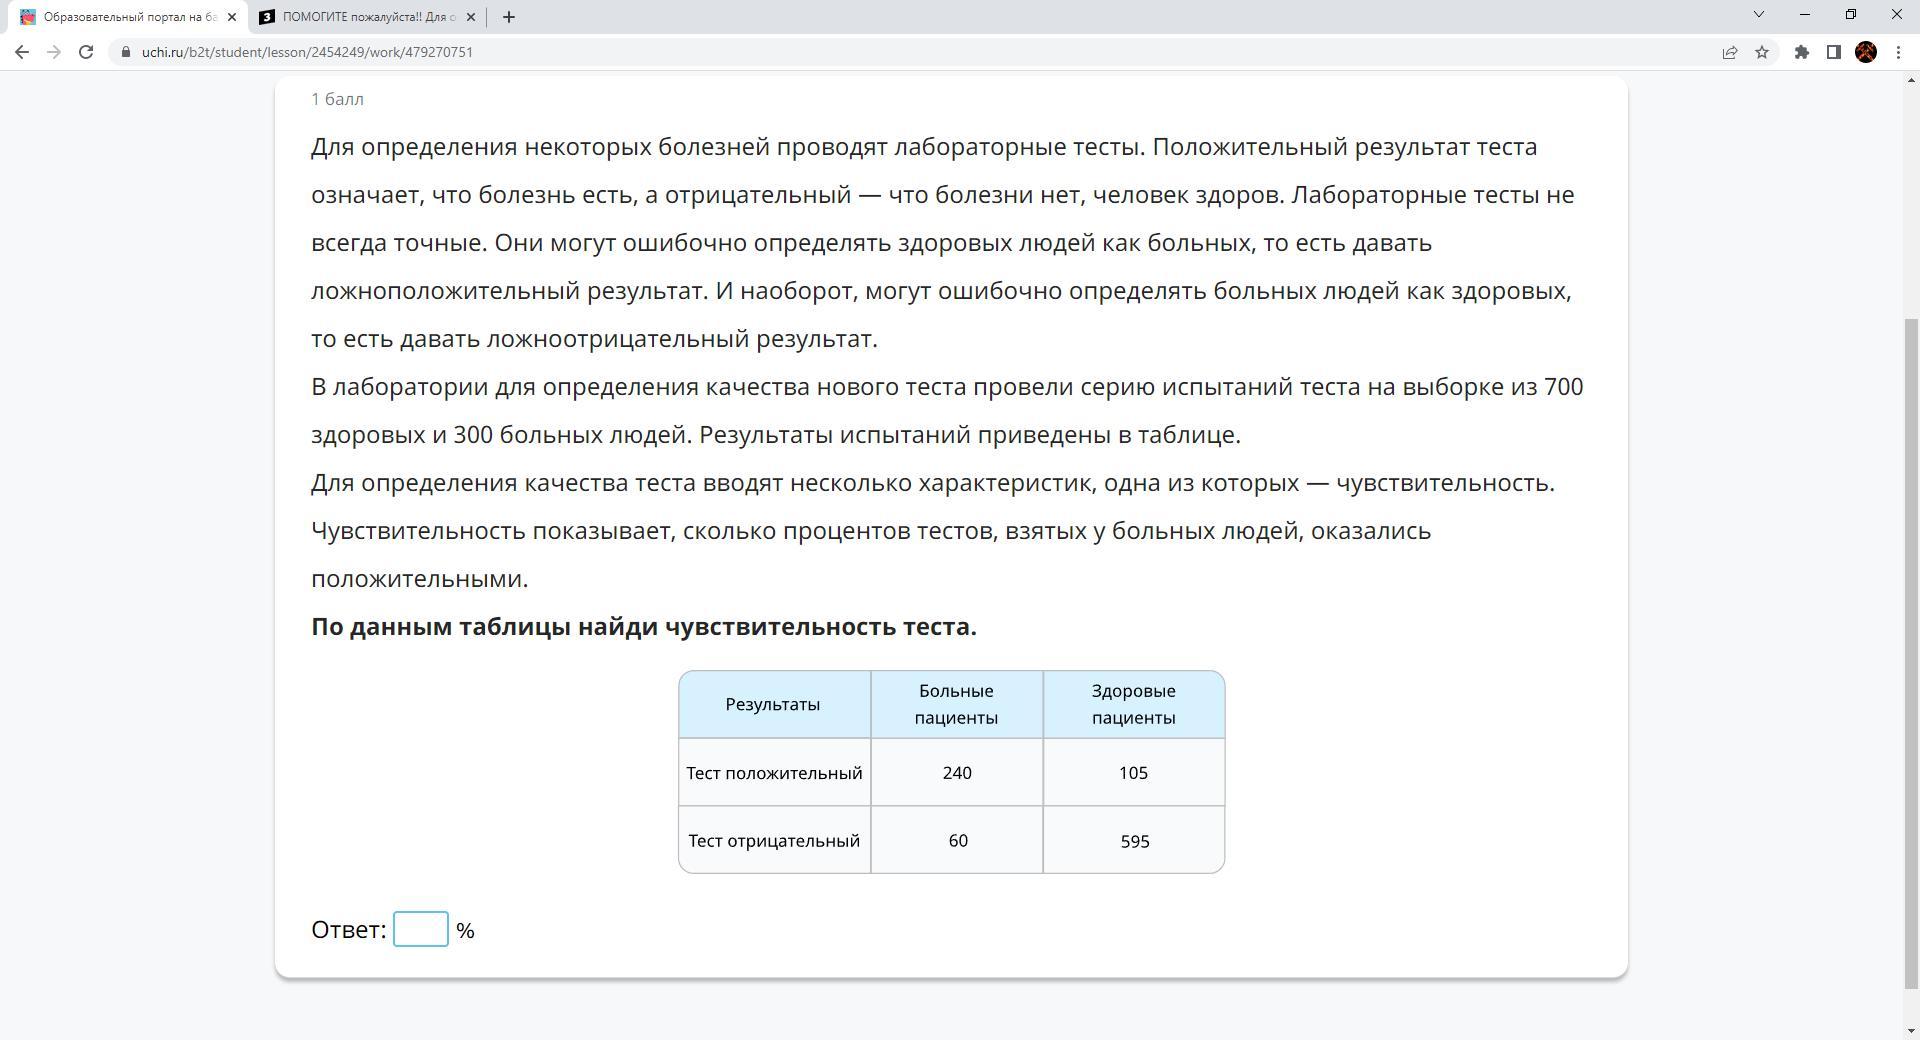
Task: Click the address bar URL field
Action: 900,52
